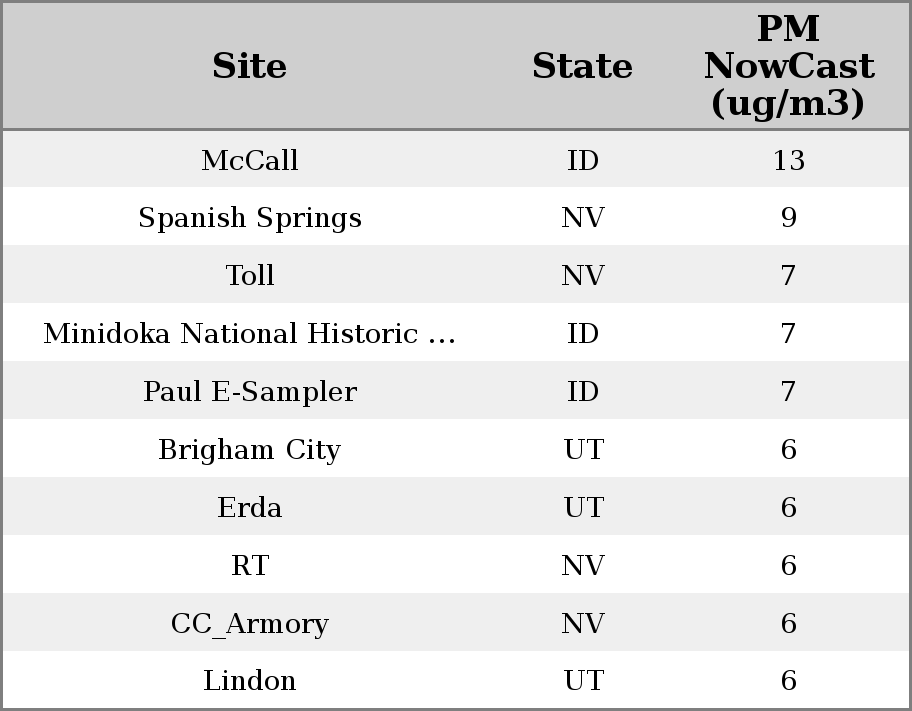Click the NV state cell for Toll
The image size is (912, 711).
point(583,276)
